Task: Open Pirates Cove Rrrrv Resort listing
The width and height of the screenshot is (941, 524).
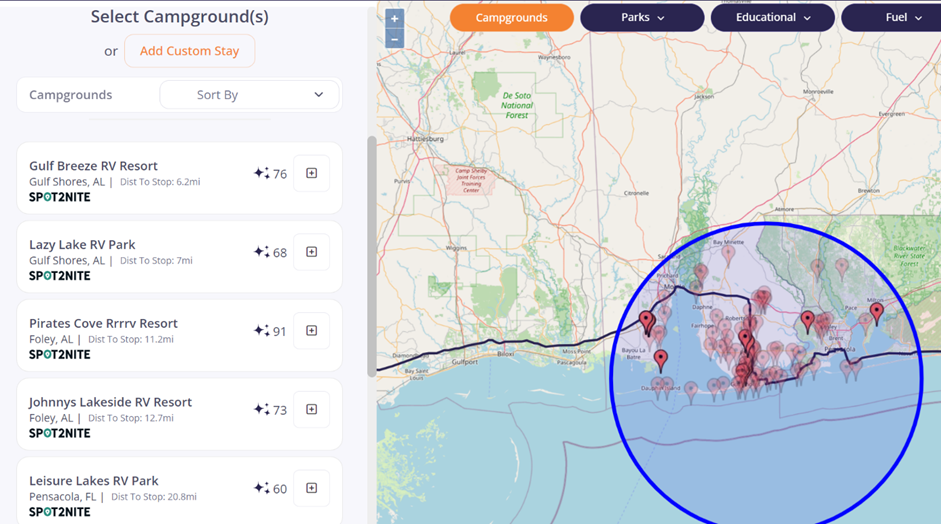Action: click(103, 324)
